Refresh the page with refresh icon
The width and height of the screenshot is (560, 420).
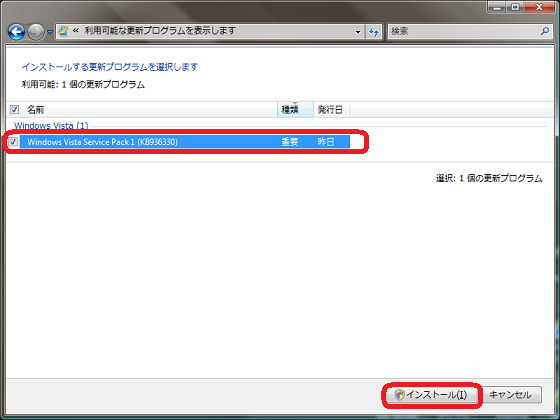(374, 31)
